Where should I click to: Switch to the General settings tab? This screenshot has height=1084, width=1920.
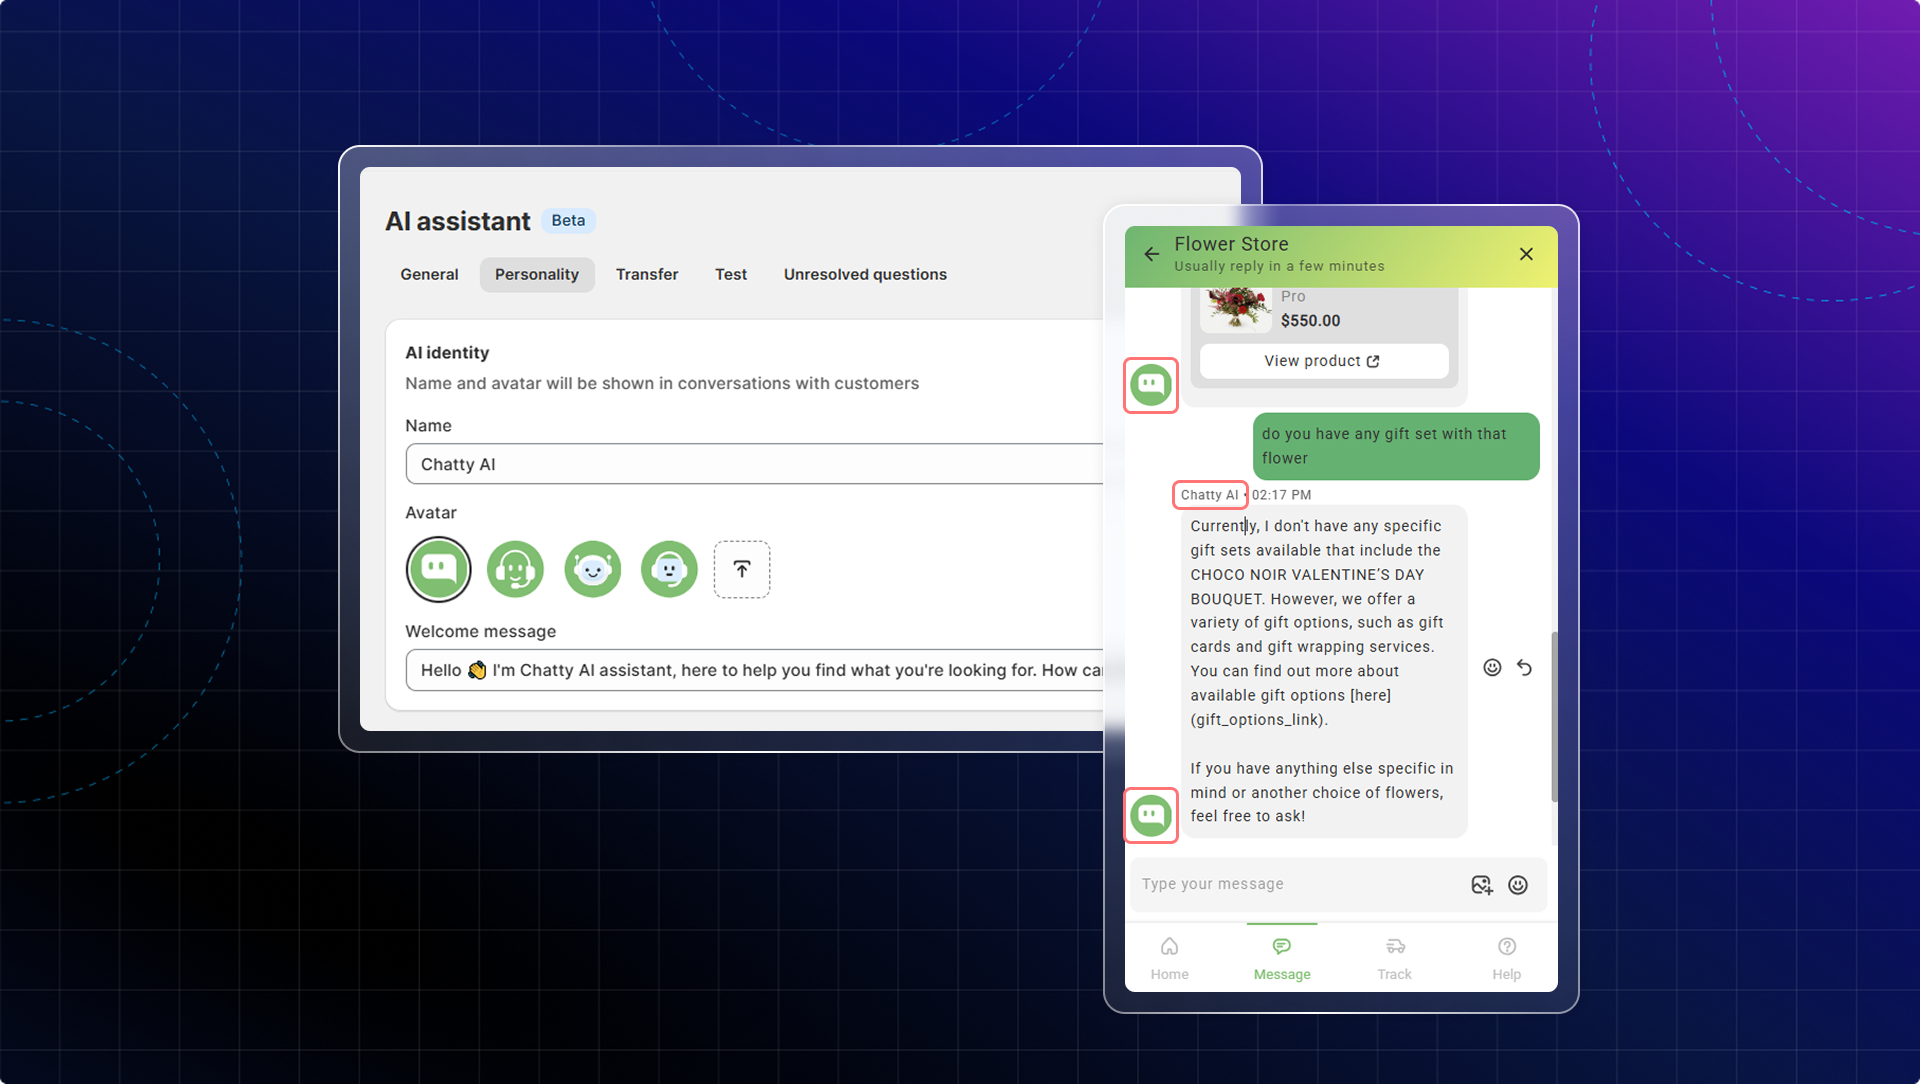[x=429, y=275]
